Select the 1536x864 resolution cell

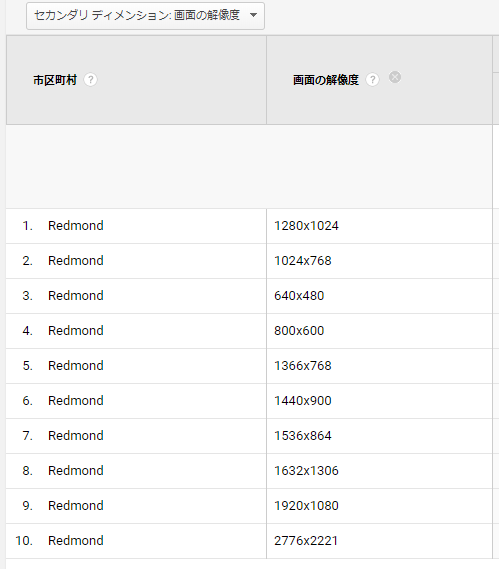pyautogui.click(x=379, y=435)
